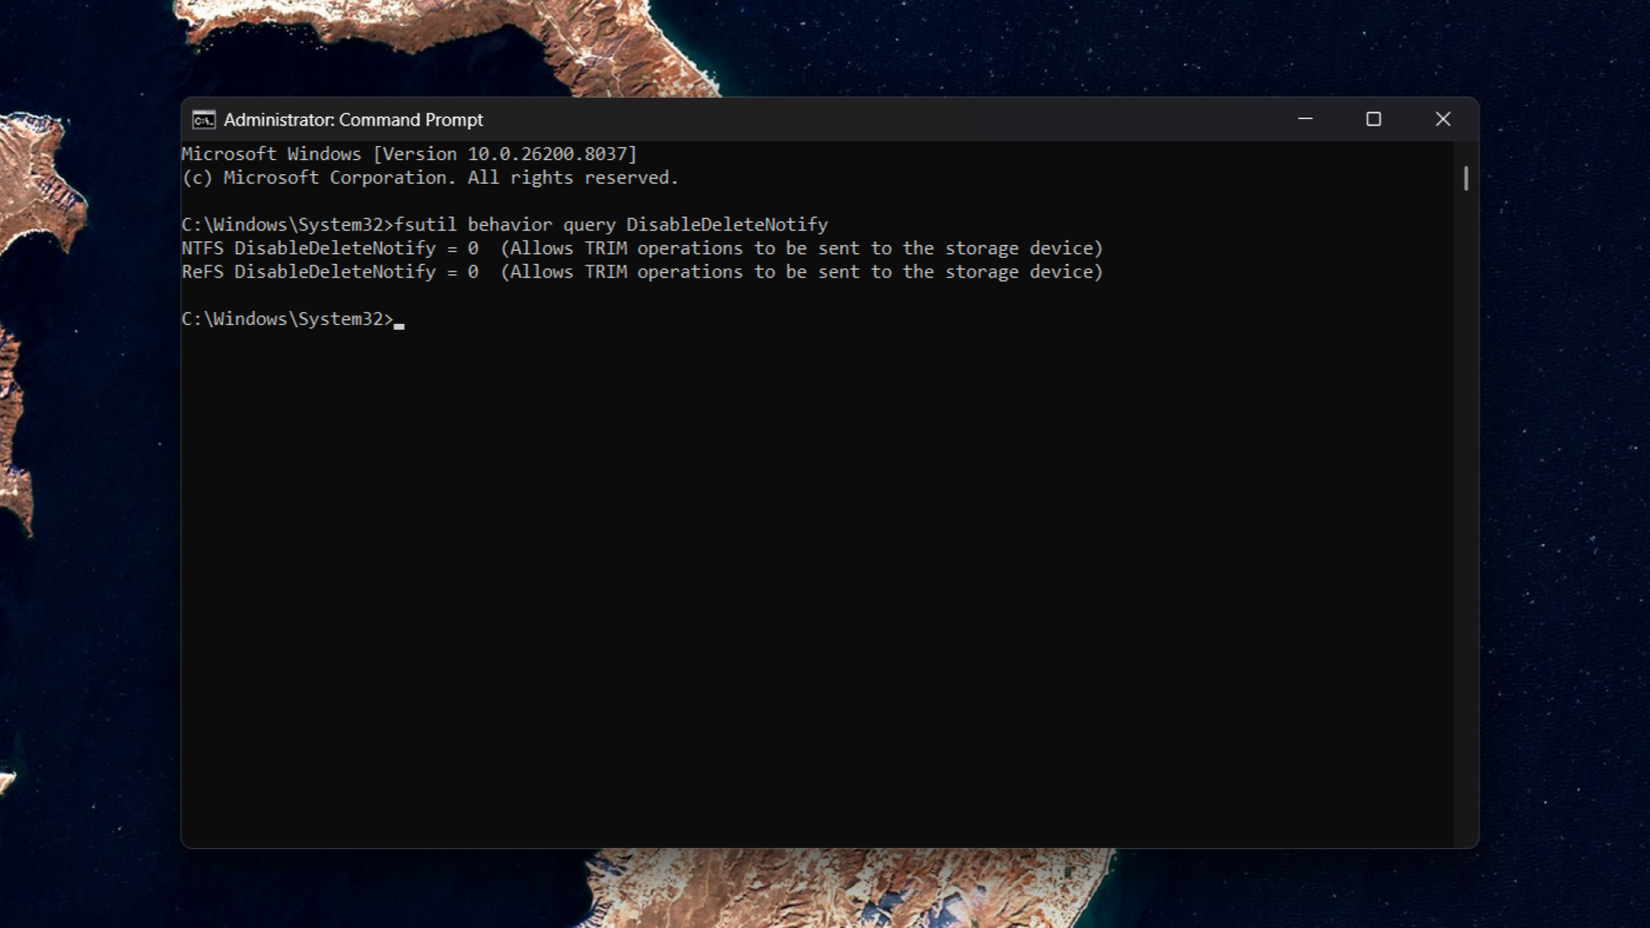Click the ReFS DisableDeleteNotify result line
Screen dimensions: 1650x928
click(x=640, y=271)
